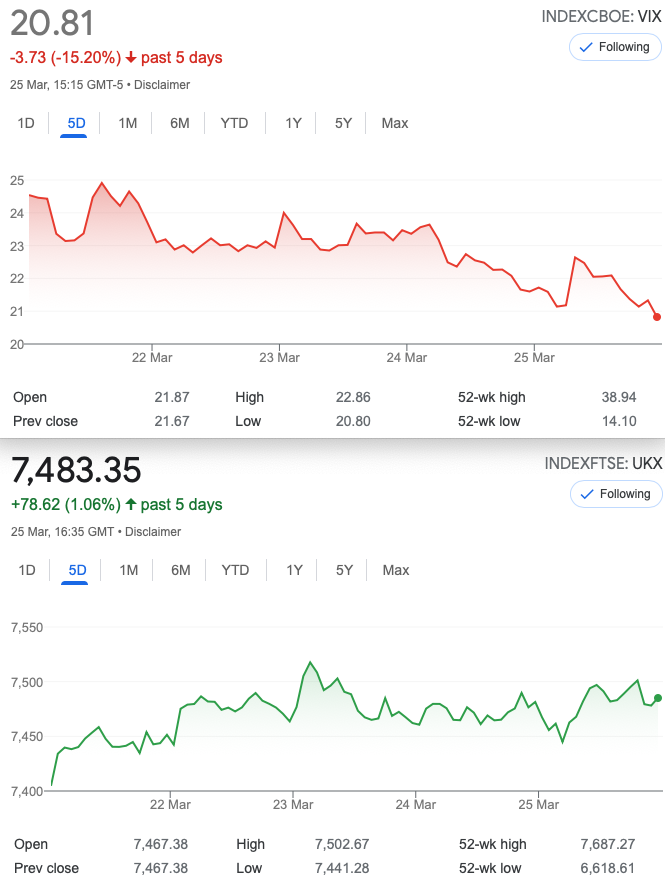This screenshot has height=876, width=665.
Task: Select YTD range on VIX chart
Action: coord(234,123)
